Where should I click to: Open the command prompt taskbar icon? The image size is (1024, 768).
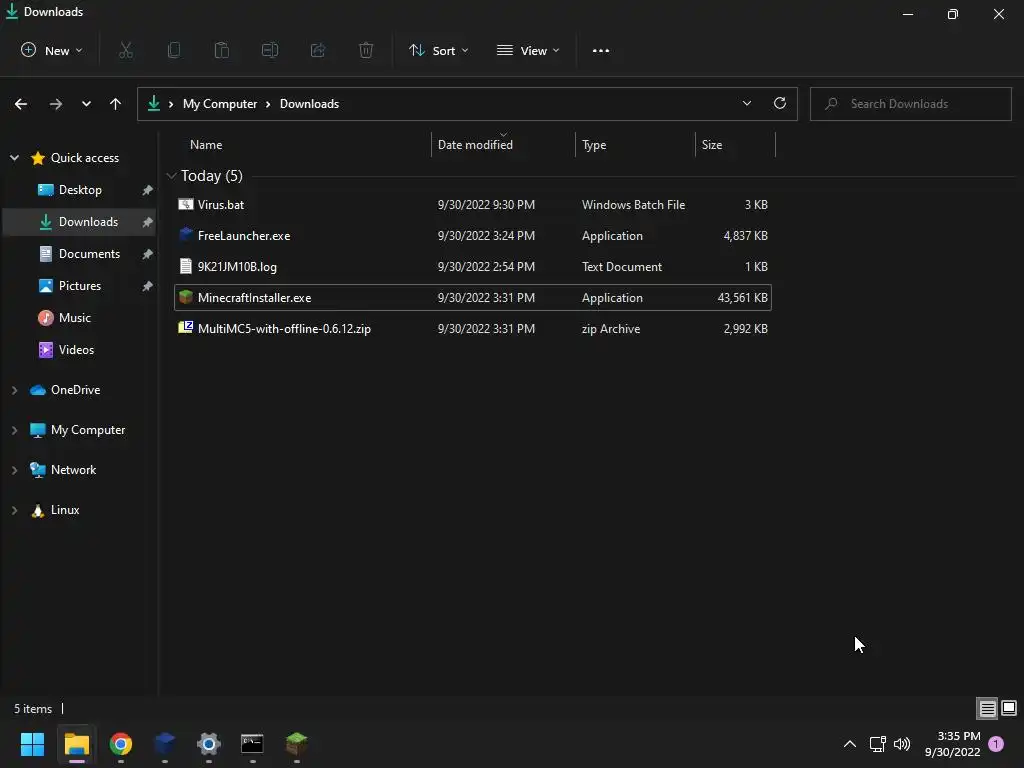tap(252, 744)
